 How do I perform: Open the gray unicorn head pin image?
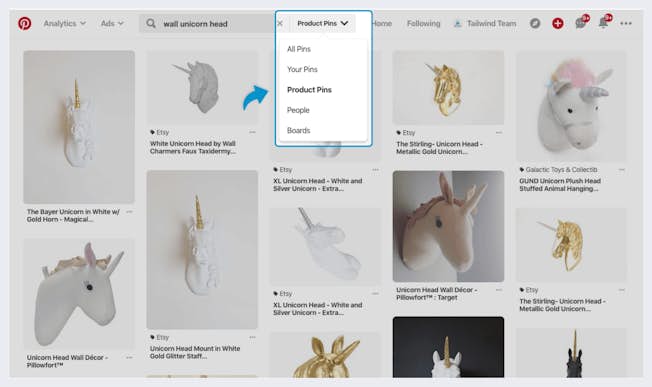(x=202, y=88)
